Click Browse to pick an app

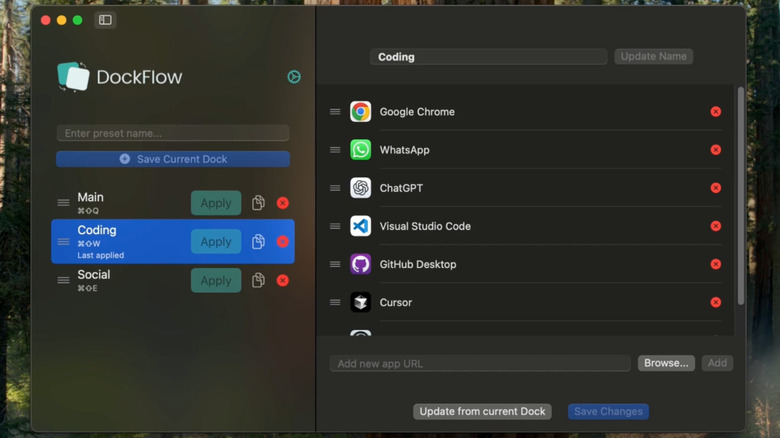[666, 363]
